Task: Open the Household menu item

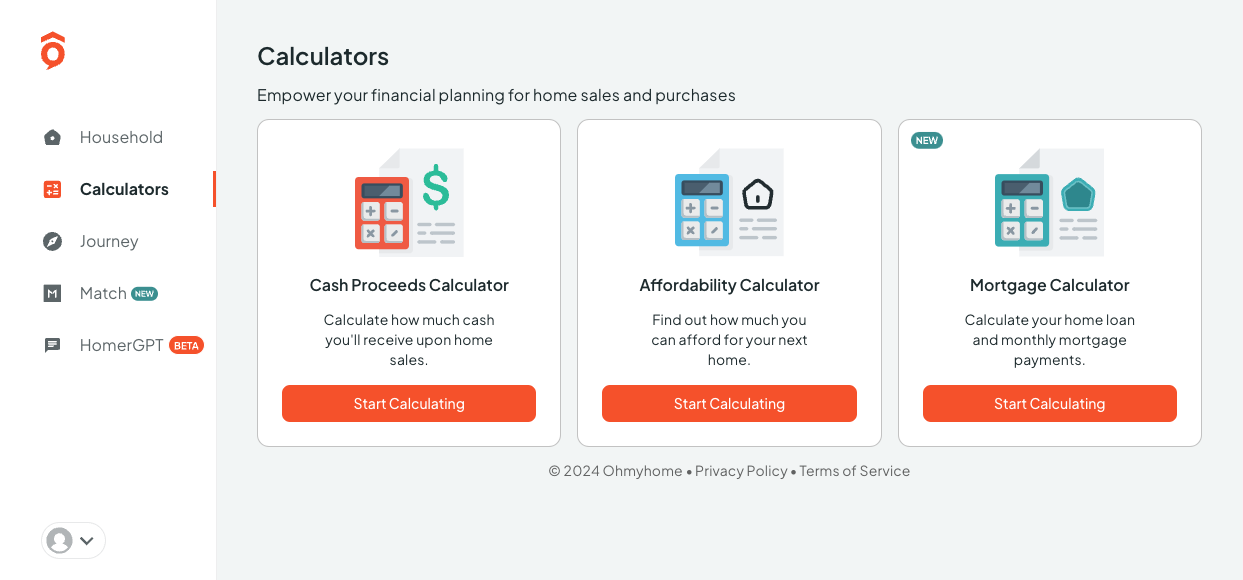Action: 121,137
